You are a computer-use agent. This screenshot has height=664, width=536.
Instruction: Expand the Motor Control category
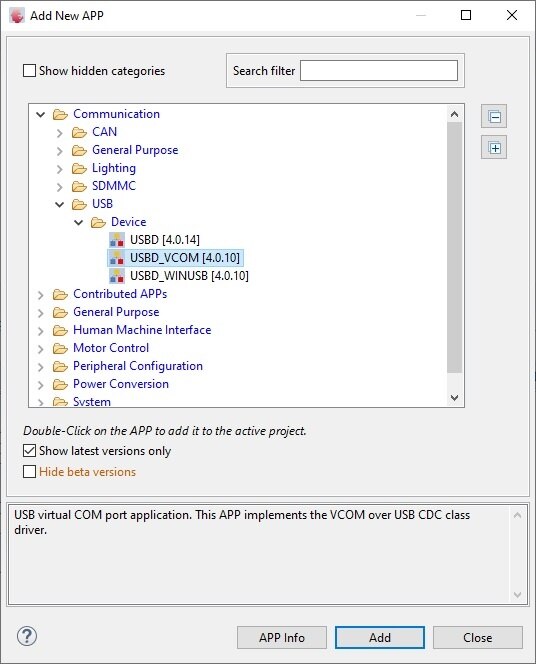41,349
